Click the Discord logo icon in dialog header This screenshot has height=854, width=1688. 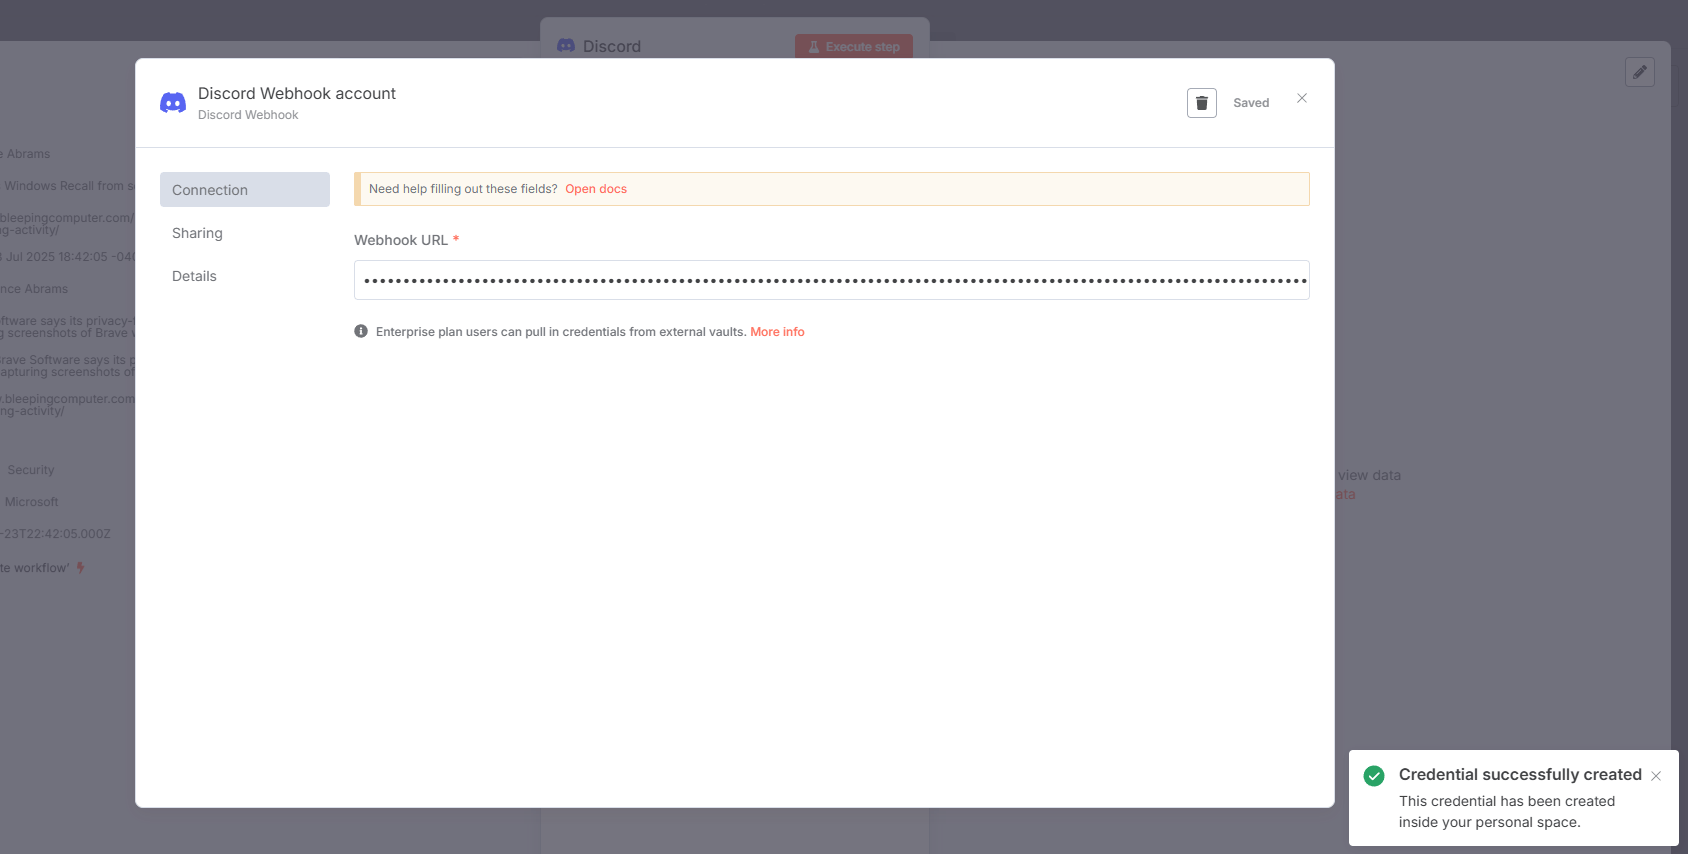[x=173, y=103]
